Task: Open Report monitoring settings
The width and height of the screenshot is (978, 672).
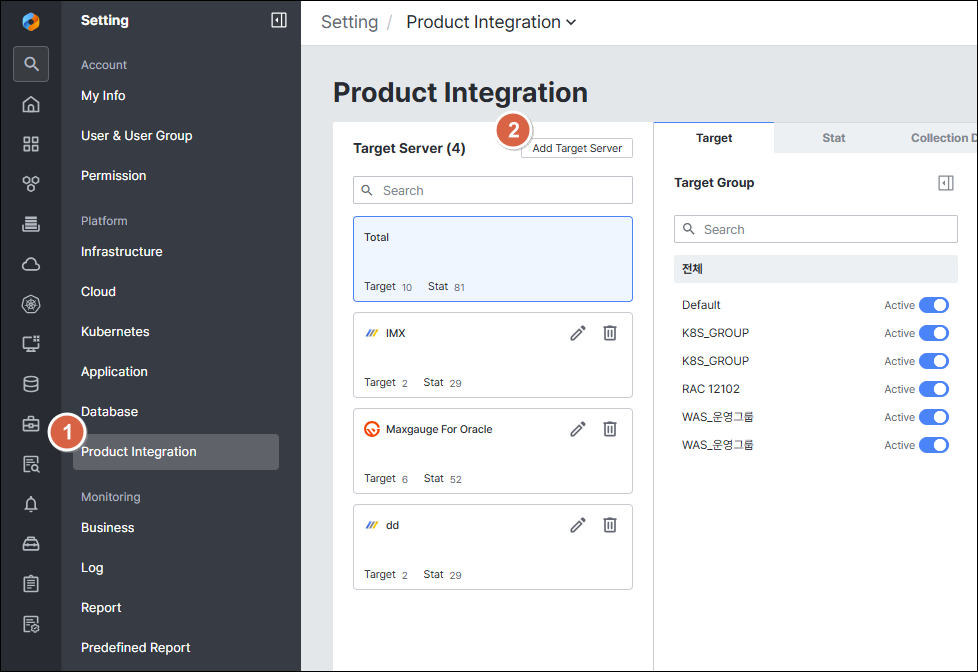Action: tap(101, 607)
